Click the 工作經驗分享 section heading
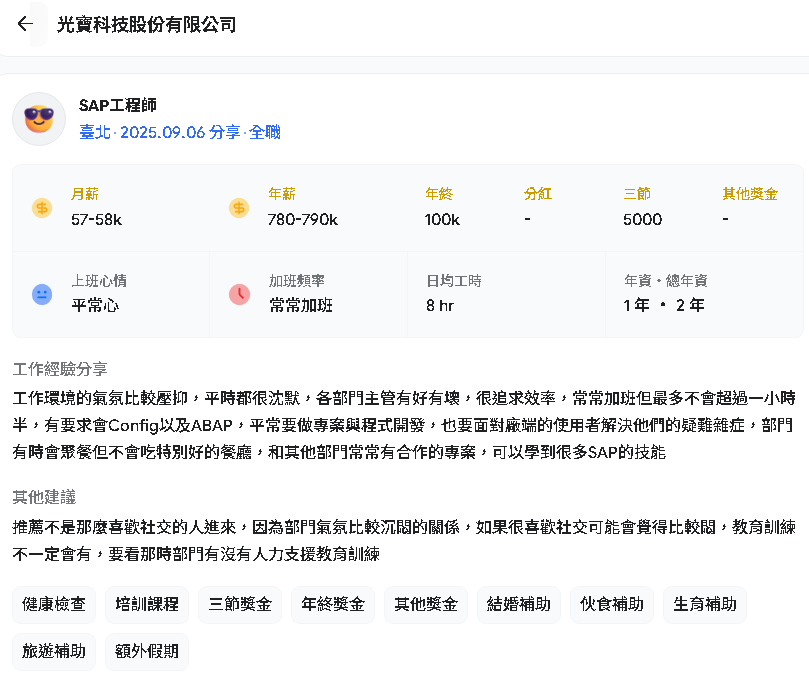 (x=60, y=369)
